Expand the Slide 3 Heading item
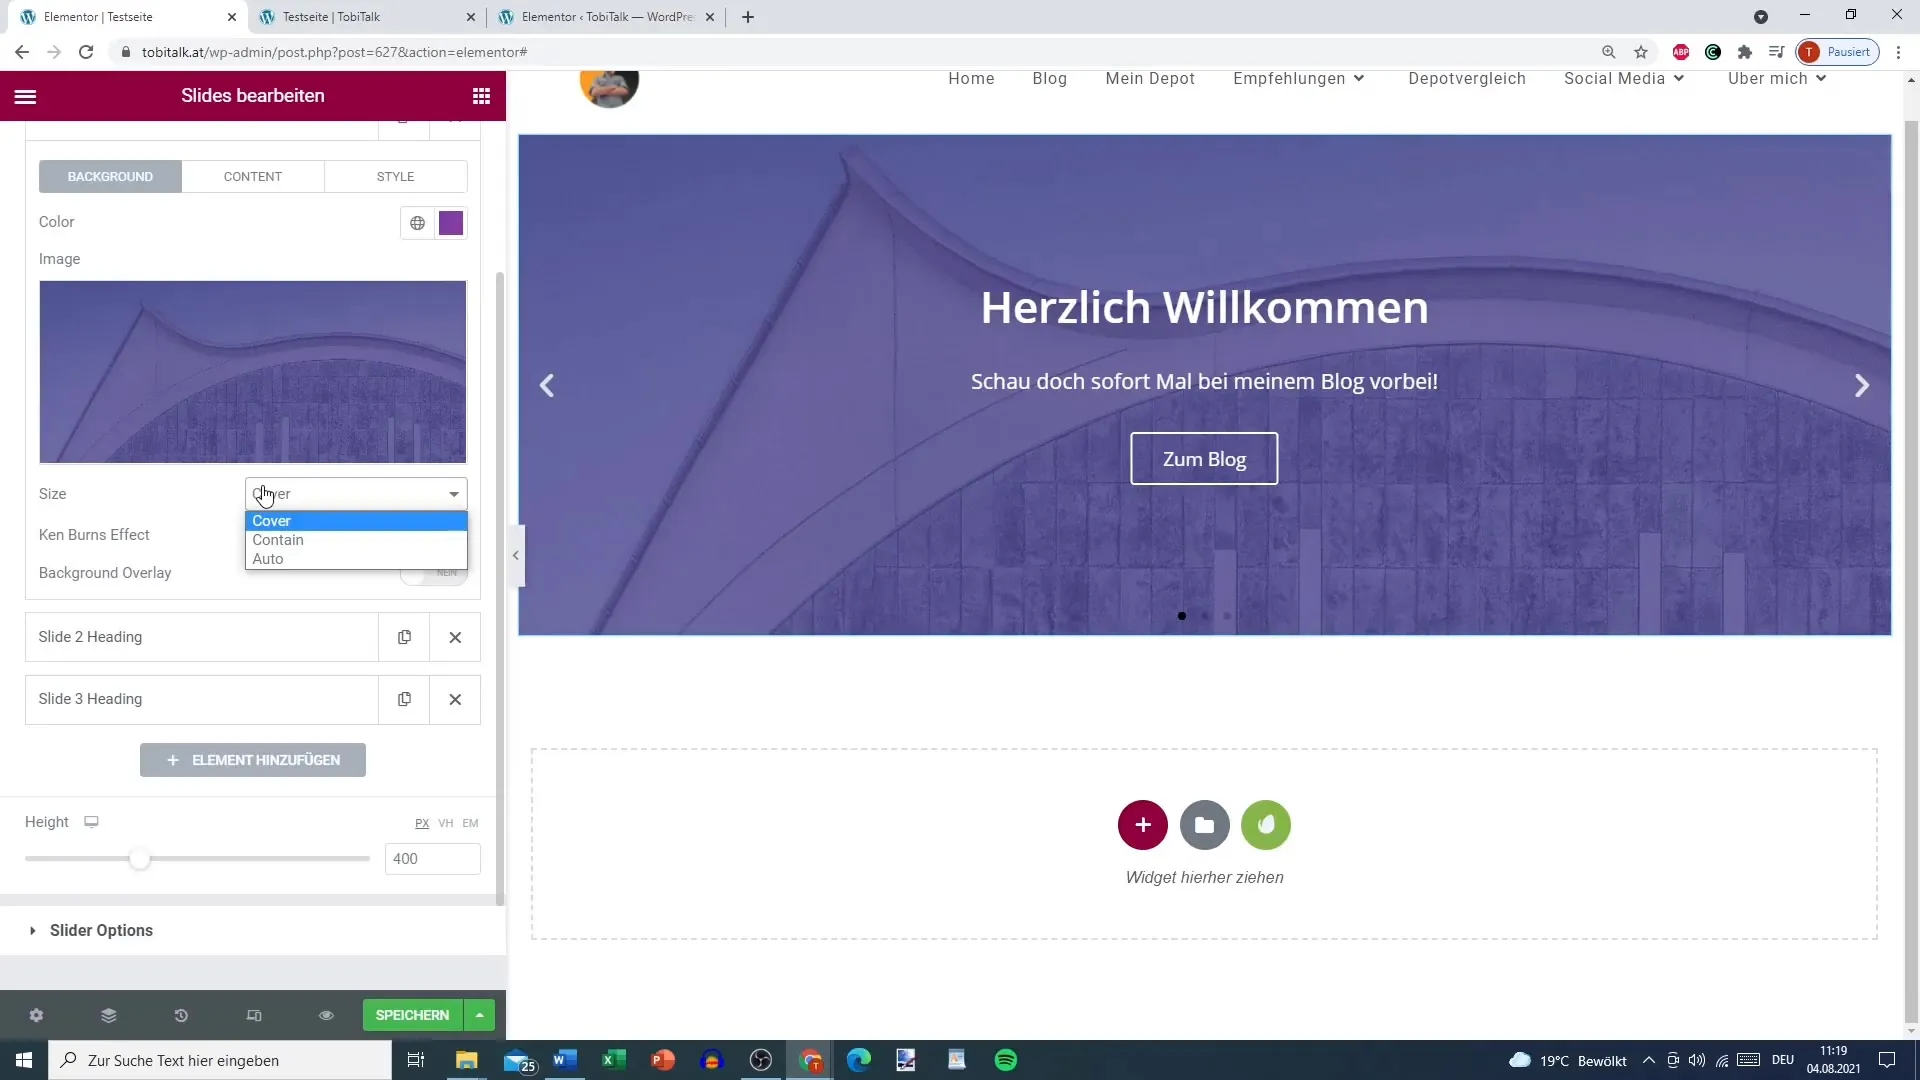 pyautogui.click(x=201, y=699)
